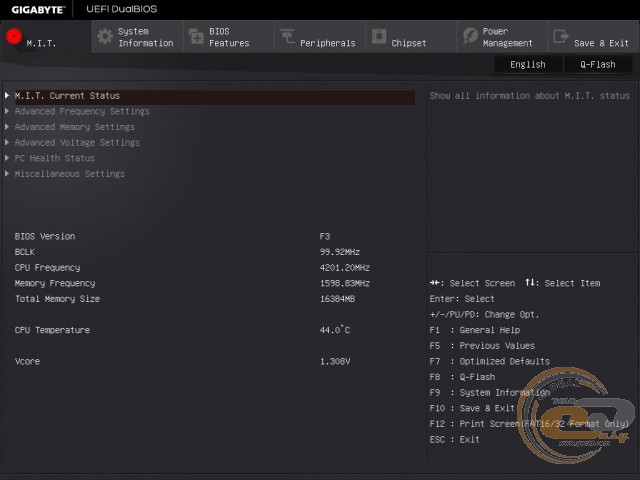Expand arrow beside Advanced Voltage Settings
Screen dimensions: 640x480
(x=7, y=142)
